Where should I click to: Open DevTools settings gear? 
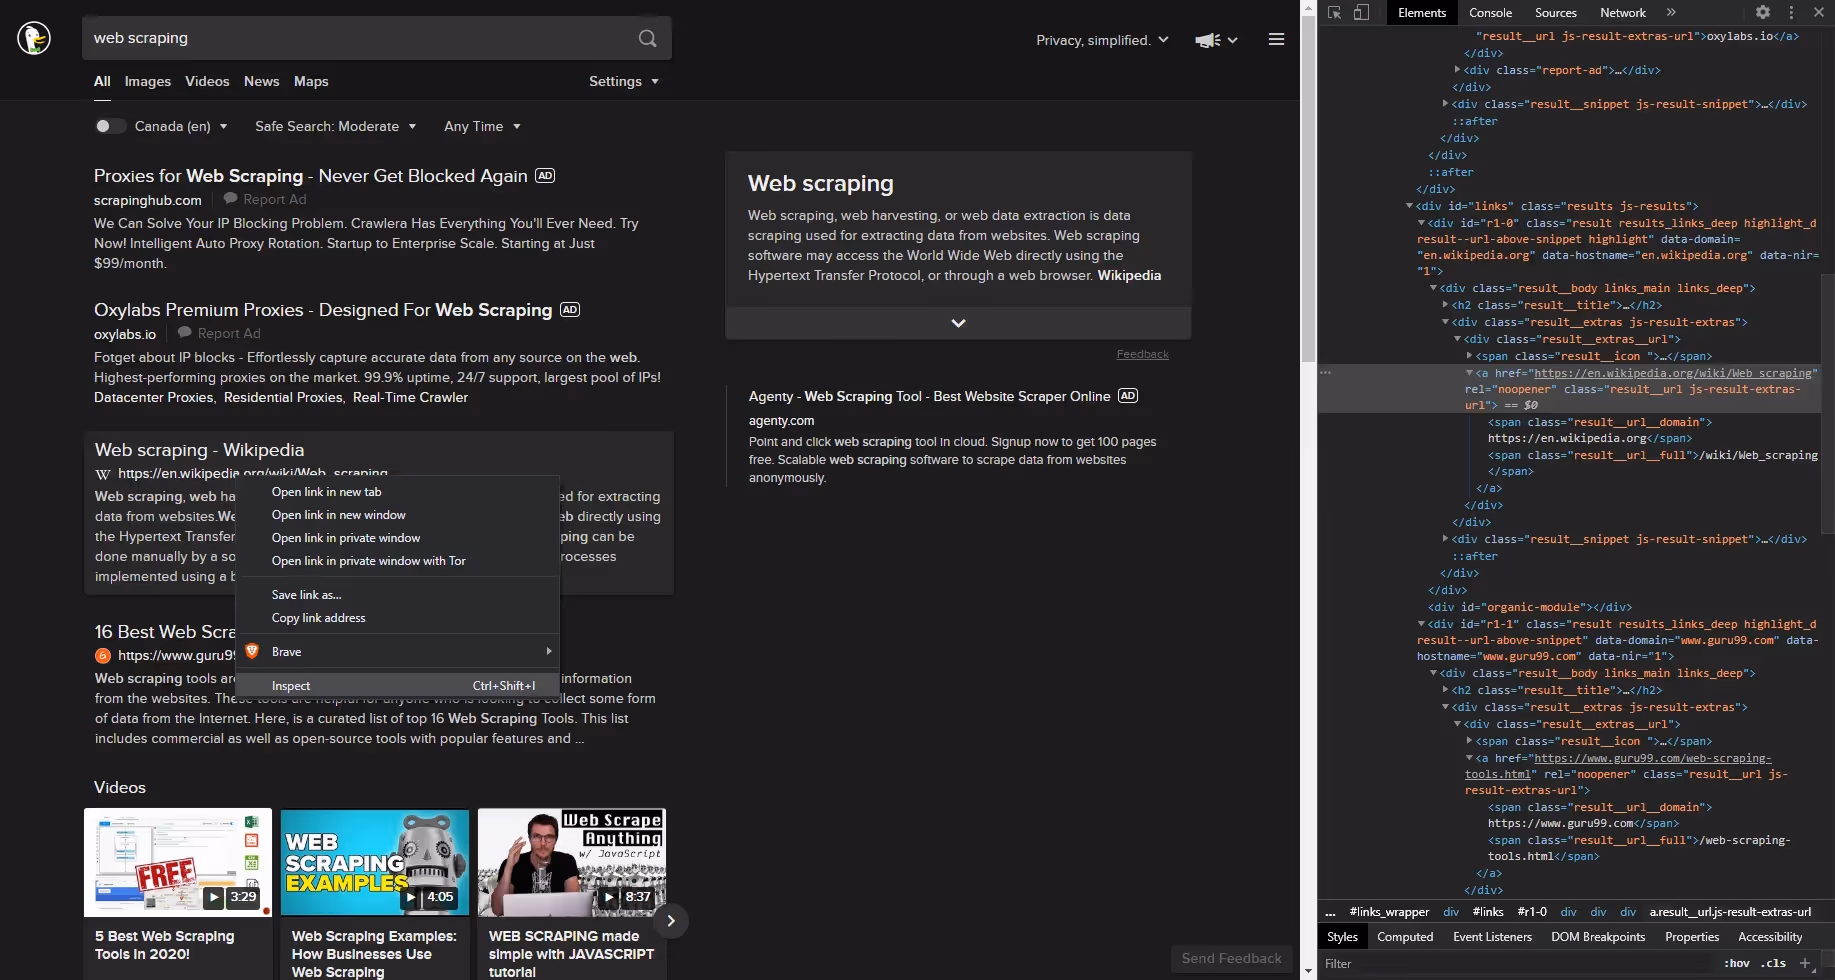[1763, 12]
